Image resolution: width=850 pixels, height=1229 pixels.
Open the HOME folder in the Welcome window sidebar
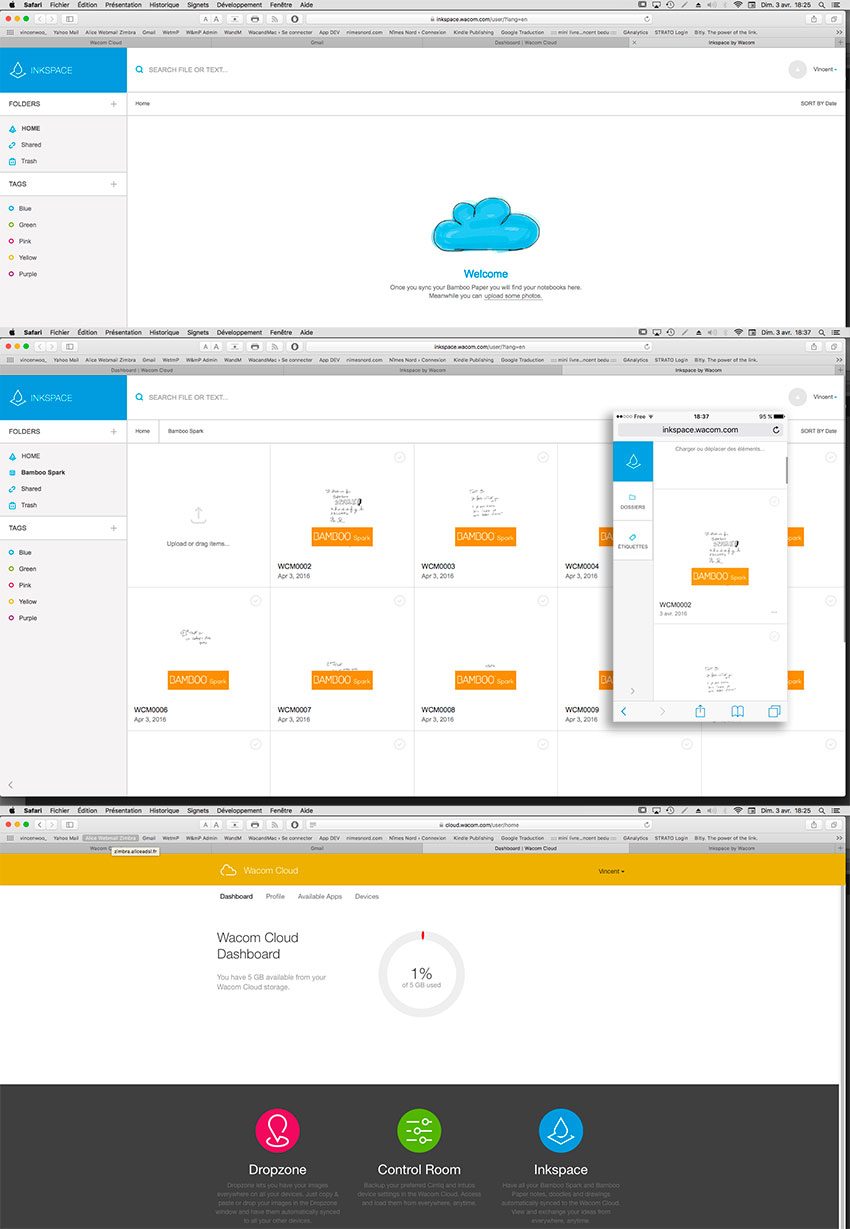(x=31, y=129)
